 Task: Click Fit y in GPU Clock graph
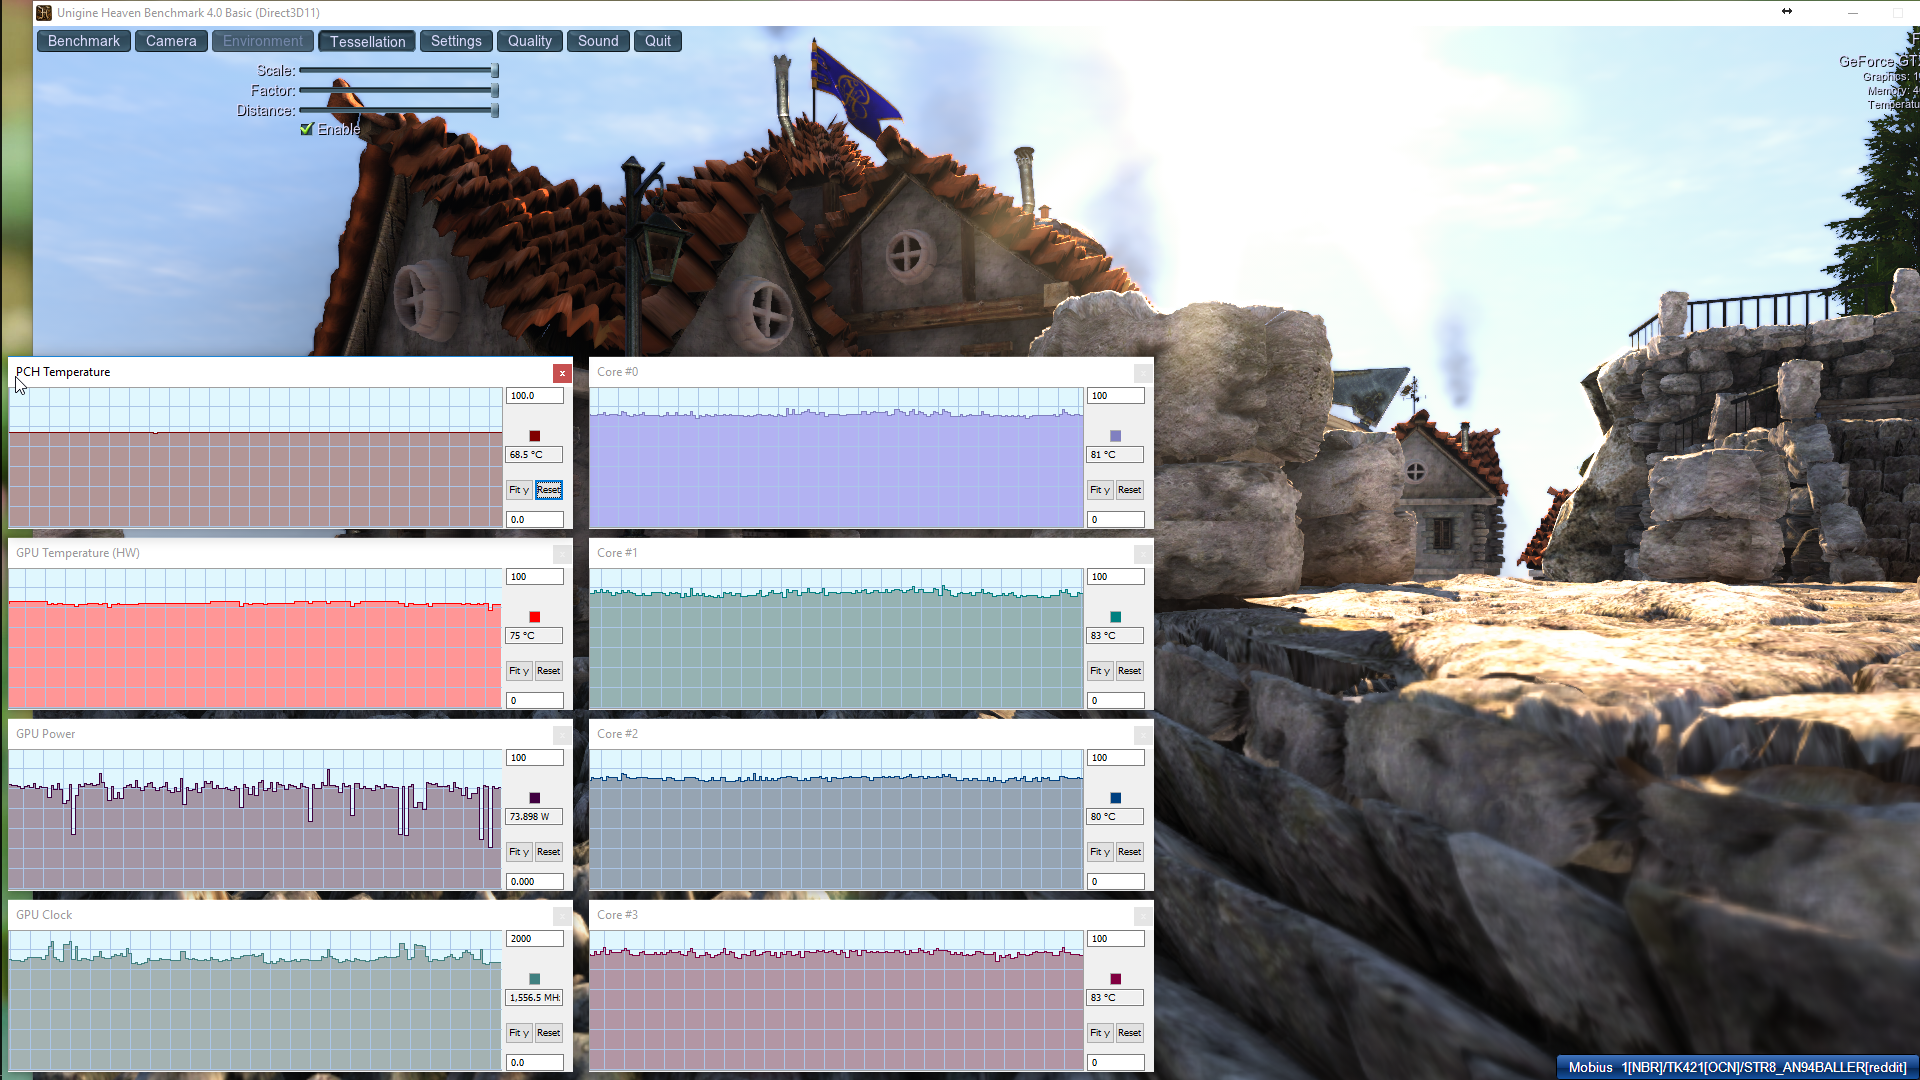(519, 1033)
